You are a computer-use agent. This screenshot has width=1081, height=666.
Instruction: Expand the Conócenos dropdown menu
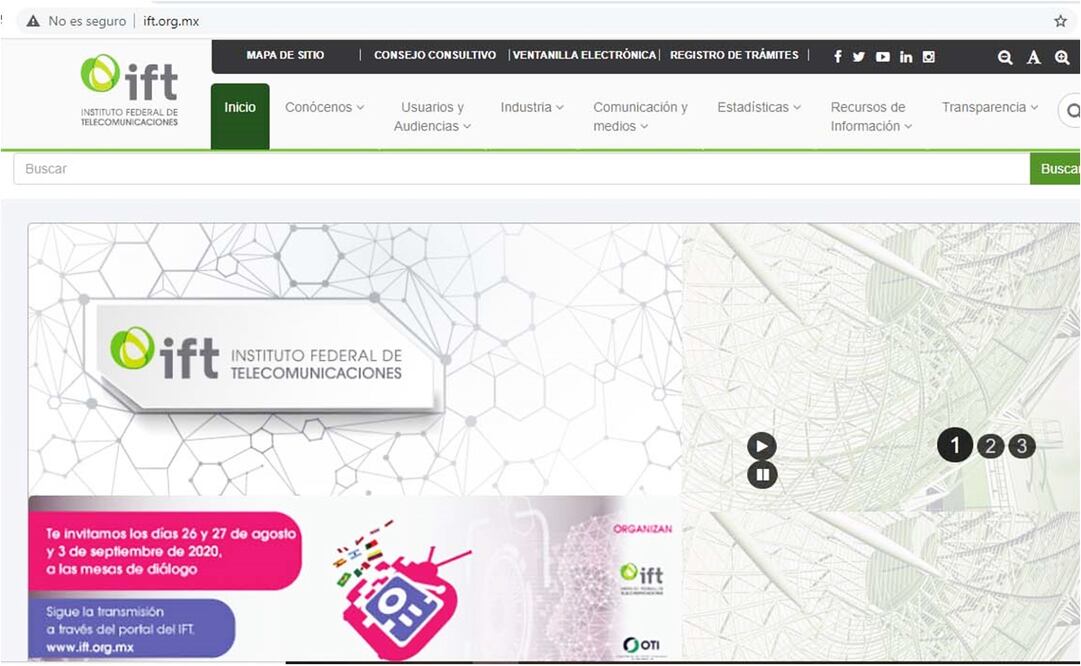324,107
